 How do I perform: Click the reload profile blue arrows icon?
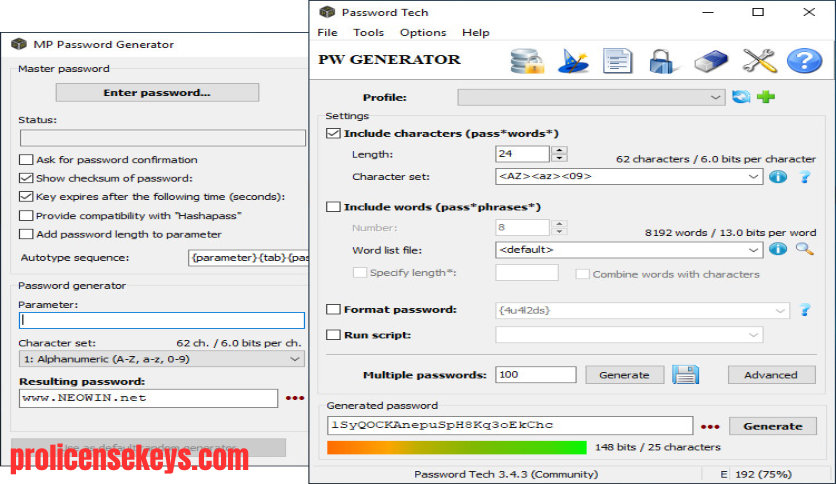[x=741, y=97]
